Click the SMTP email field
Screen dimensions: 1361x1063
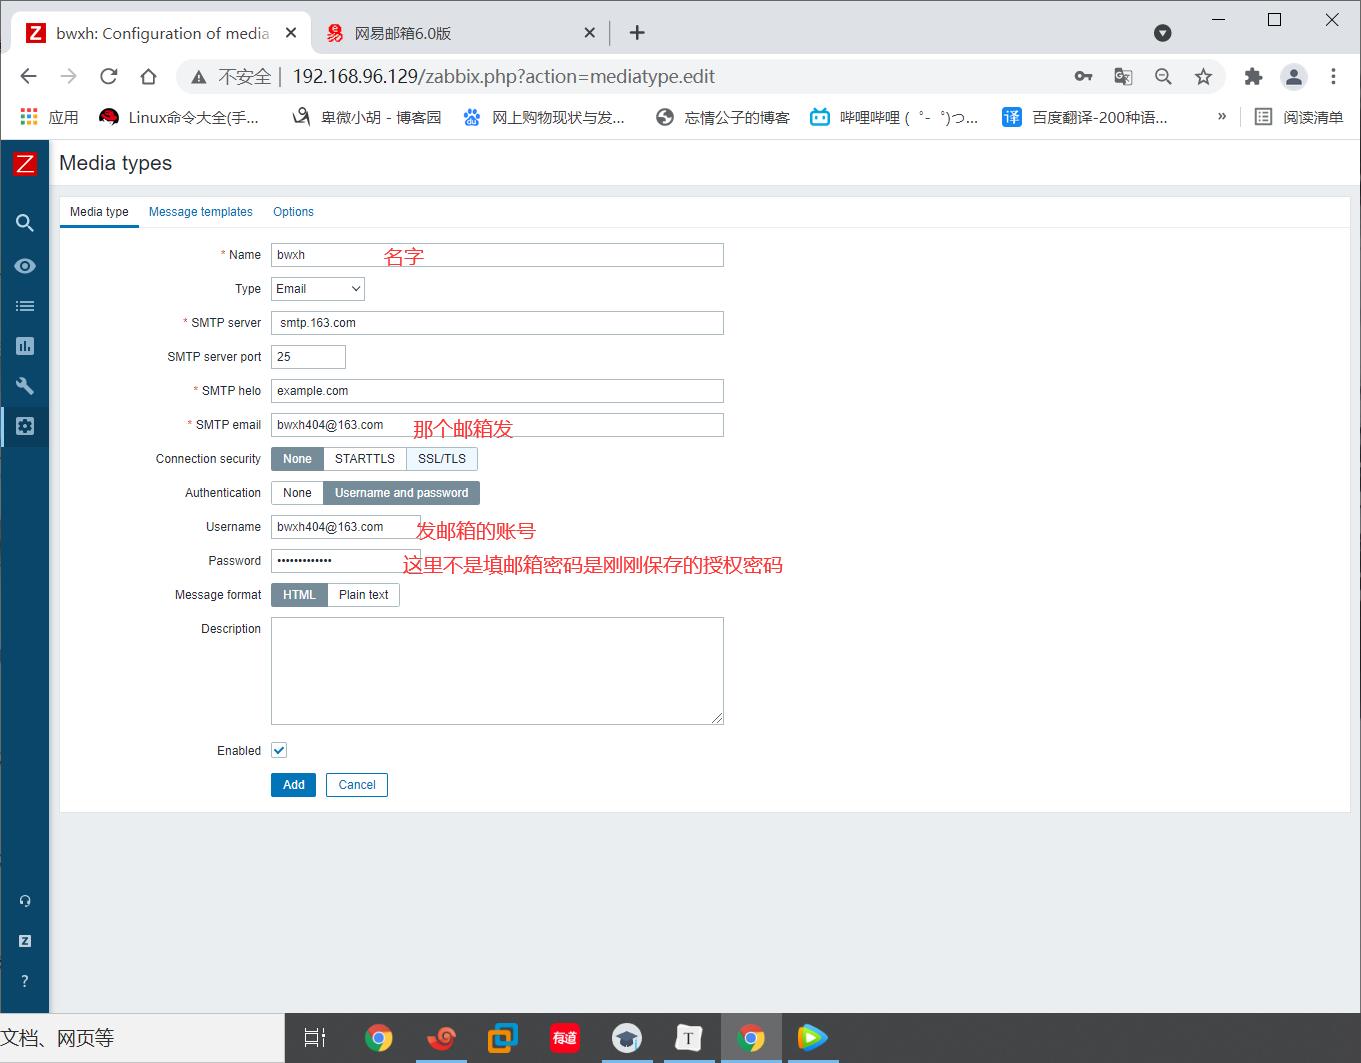coord(497,425)
